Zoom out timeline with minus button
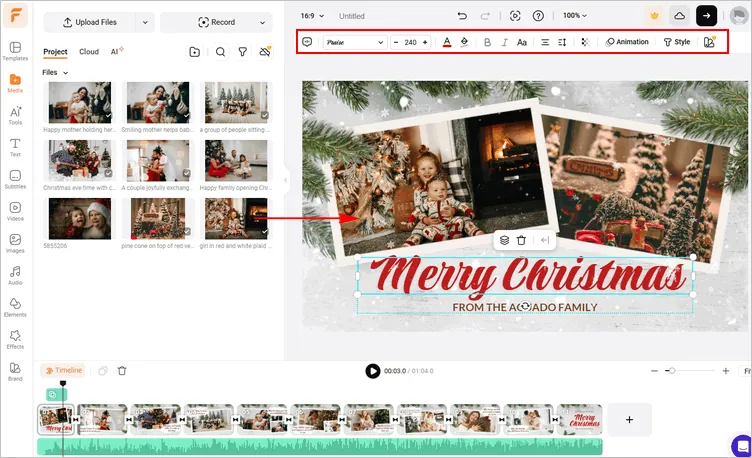 point(654,371)
